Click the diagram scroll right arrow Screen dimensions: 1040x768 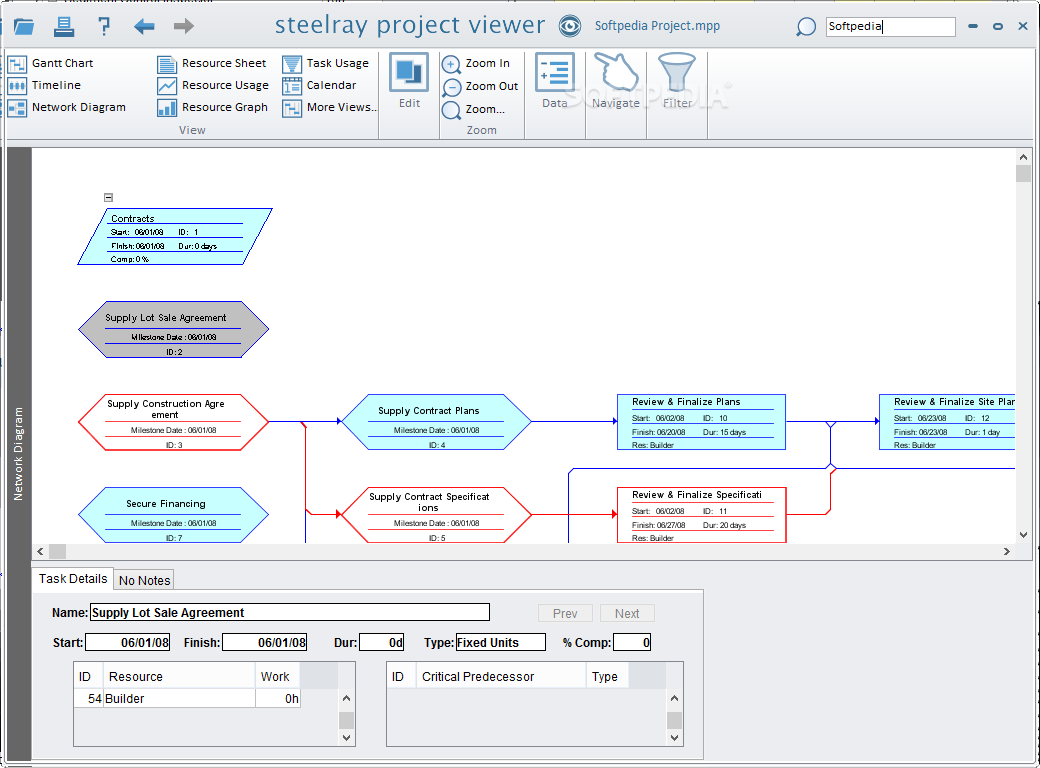(x=1006, y=552)
